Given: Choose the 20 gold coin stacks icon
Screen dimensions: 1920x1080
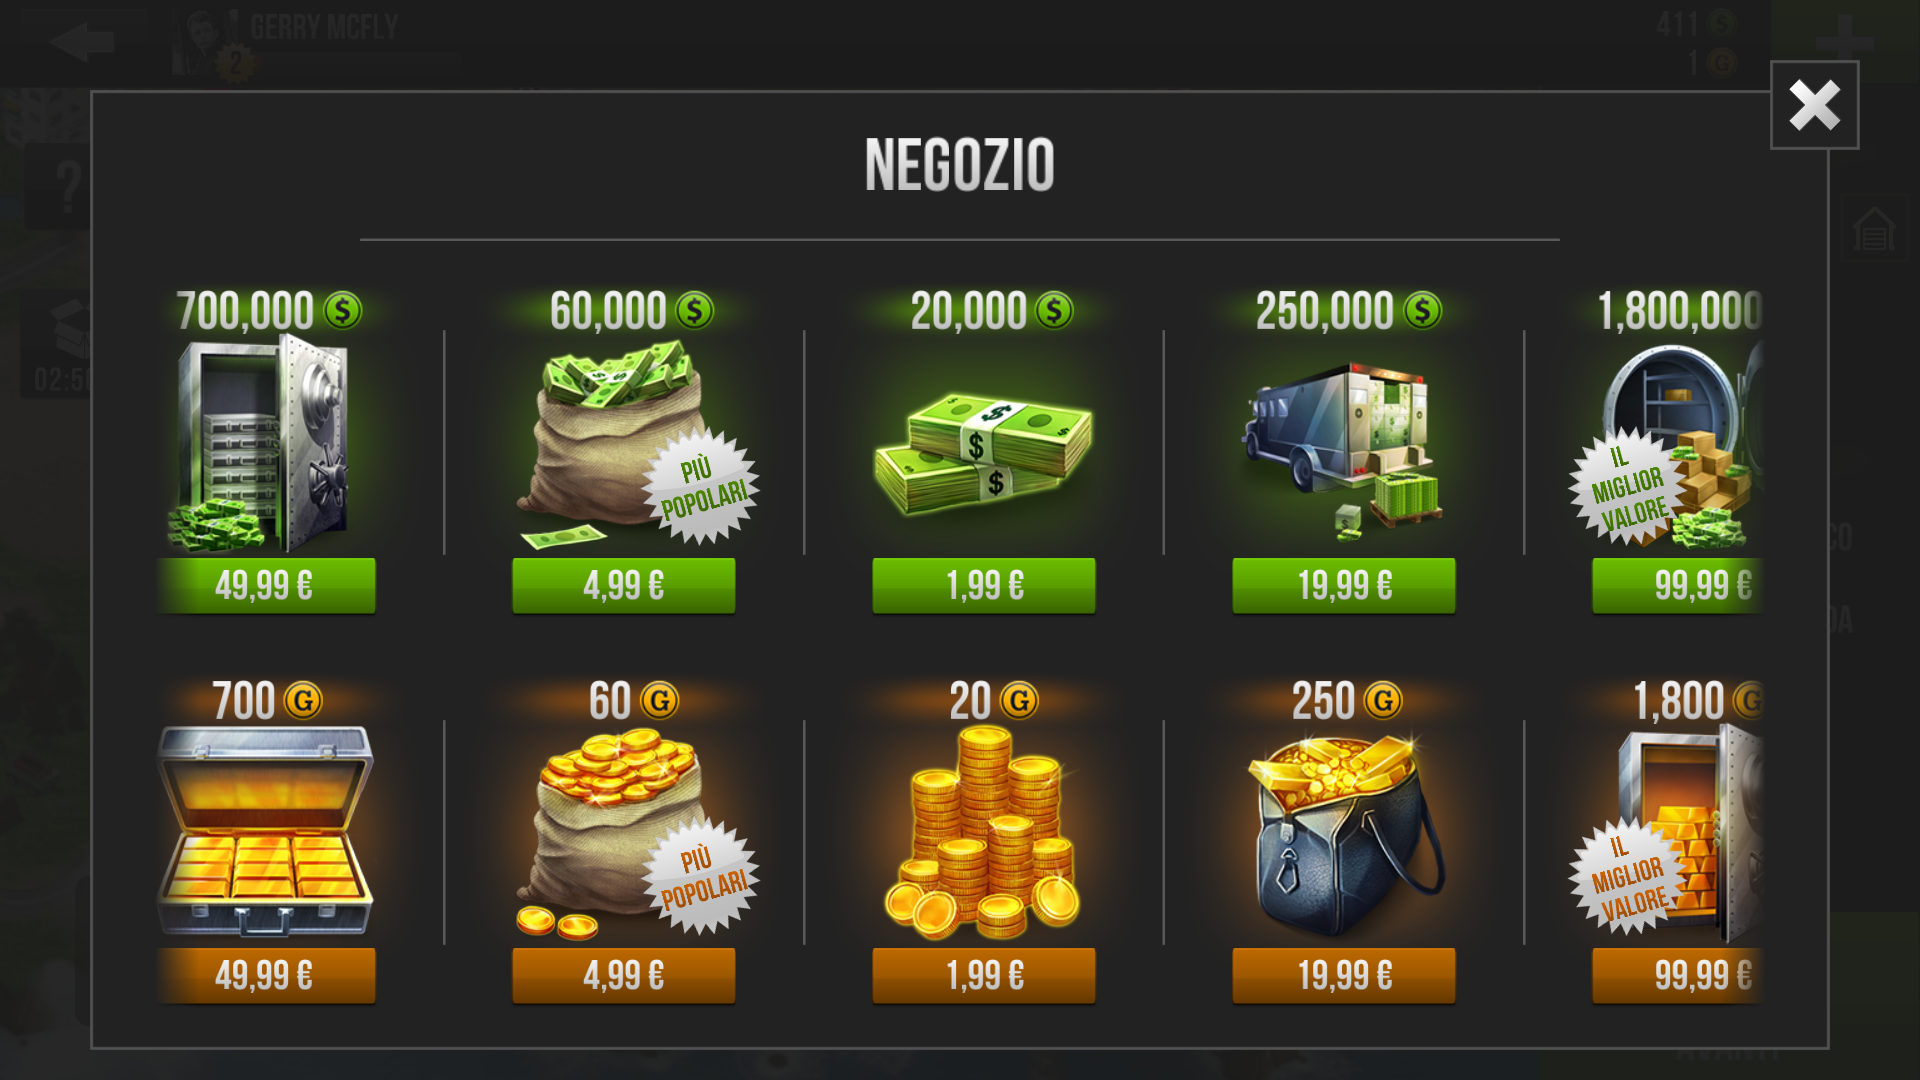Looking at the screenshot, I should coord(984,833).
